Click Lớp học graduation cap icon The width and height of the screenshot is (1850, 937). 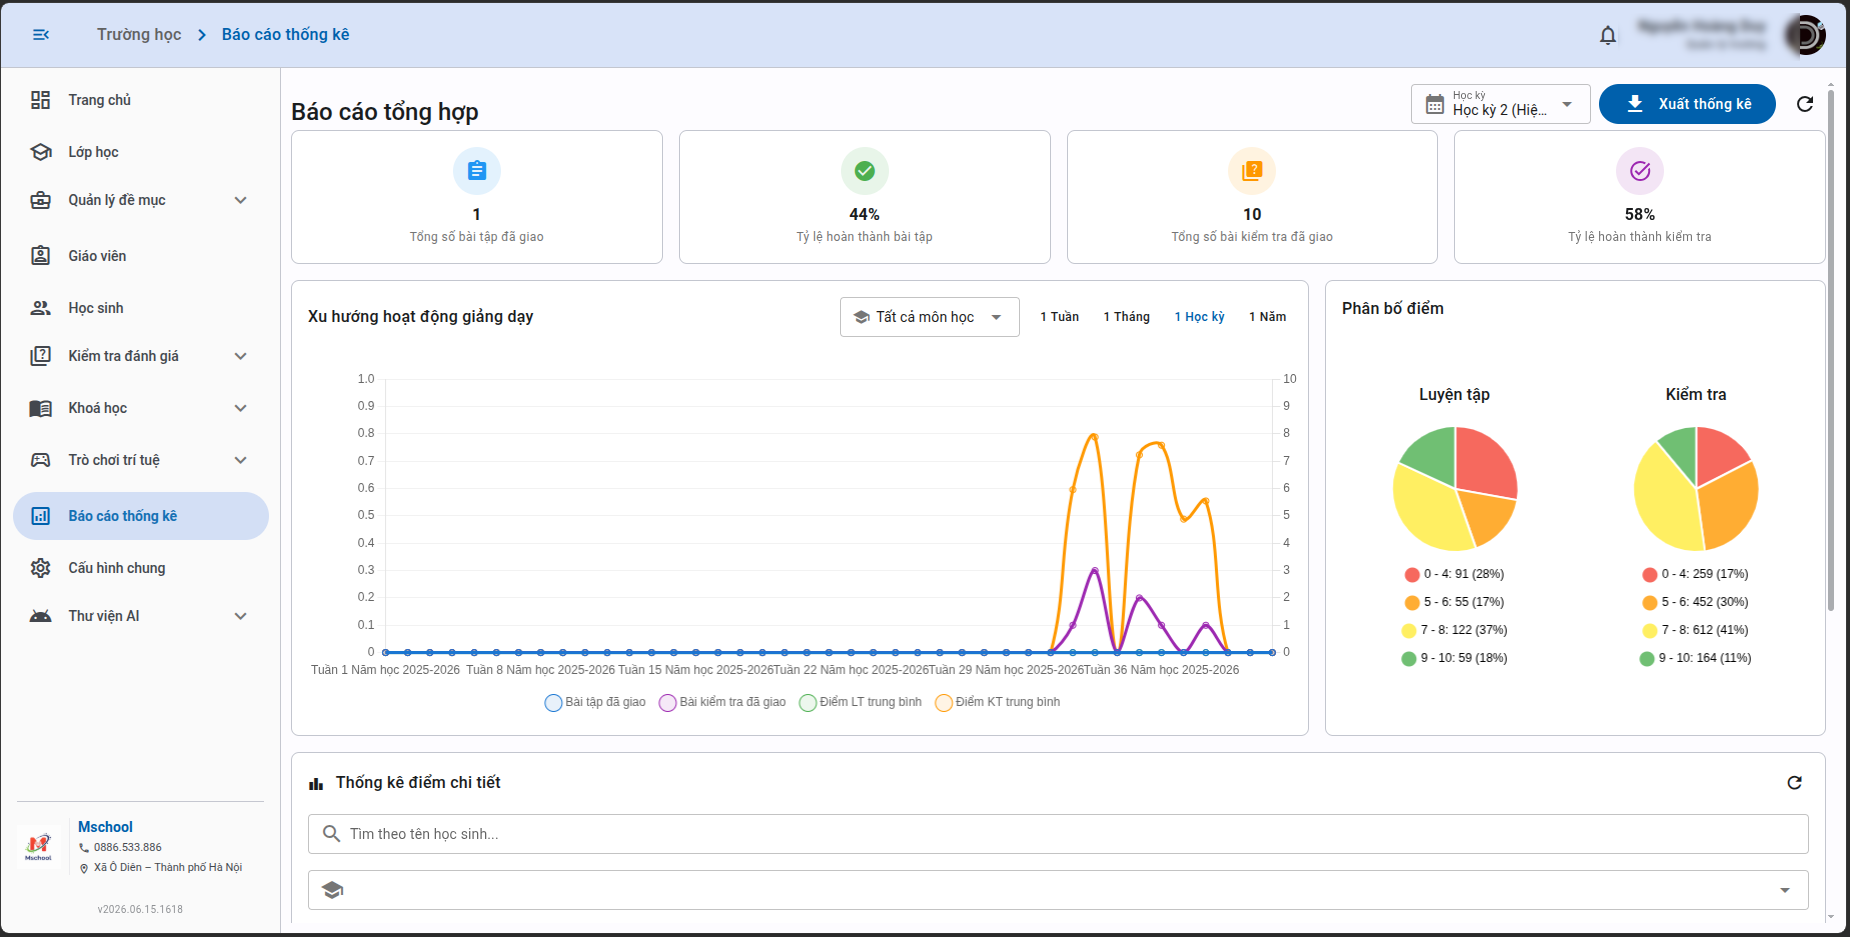[x=41, y=152]
